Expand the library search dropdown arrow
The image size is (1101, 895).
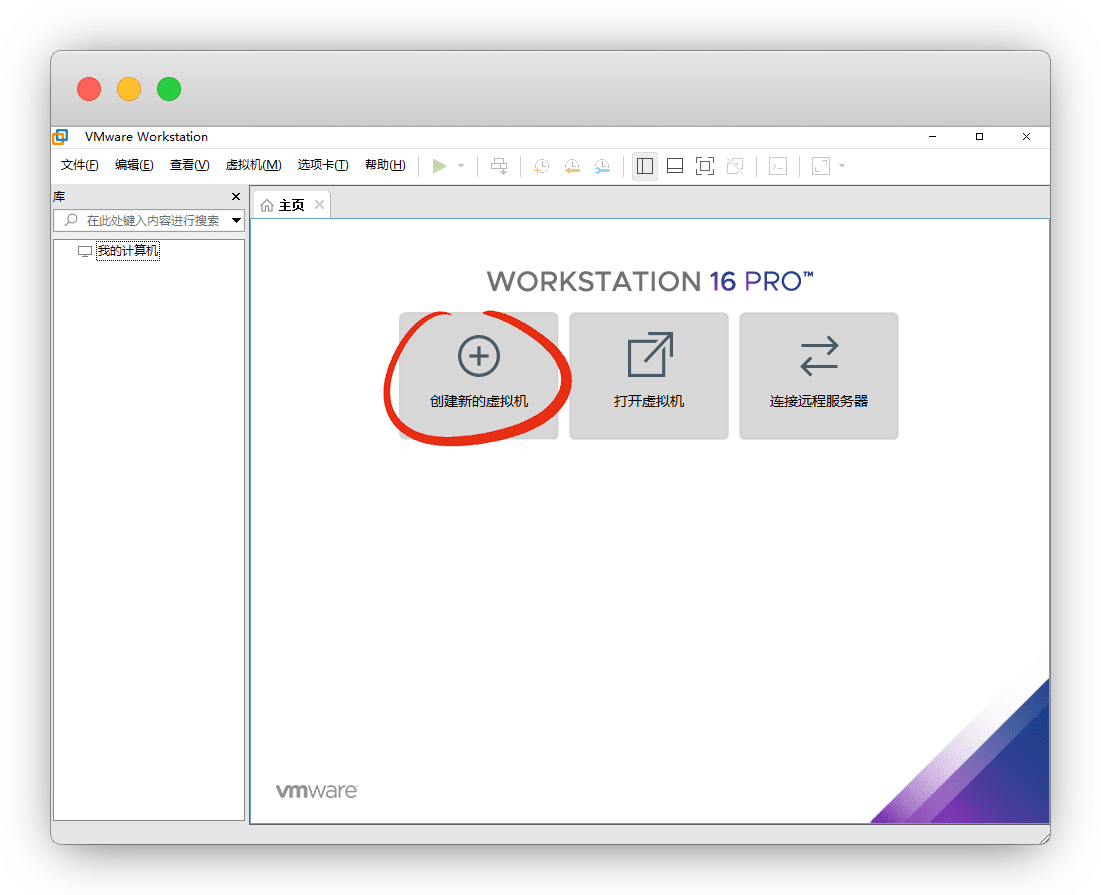pos(237,220)
